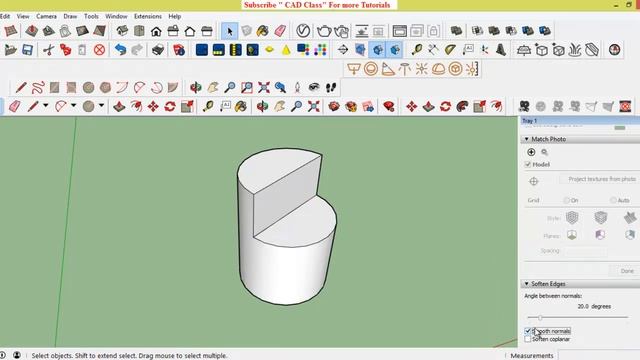Image resolution: width=640 pixels, height=360 pixels.
Task: Switch to Front view house icon
Action: click(x=156, y=31)
